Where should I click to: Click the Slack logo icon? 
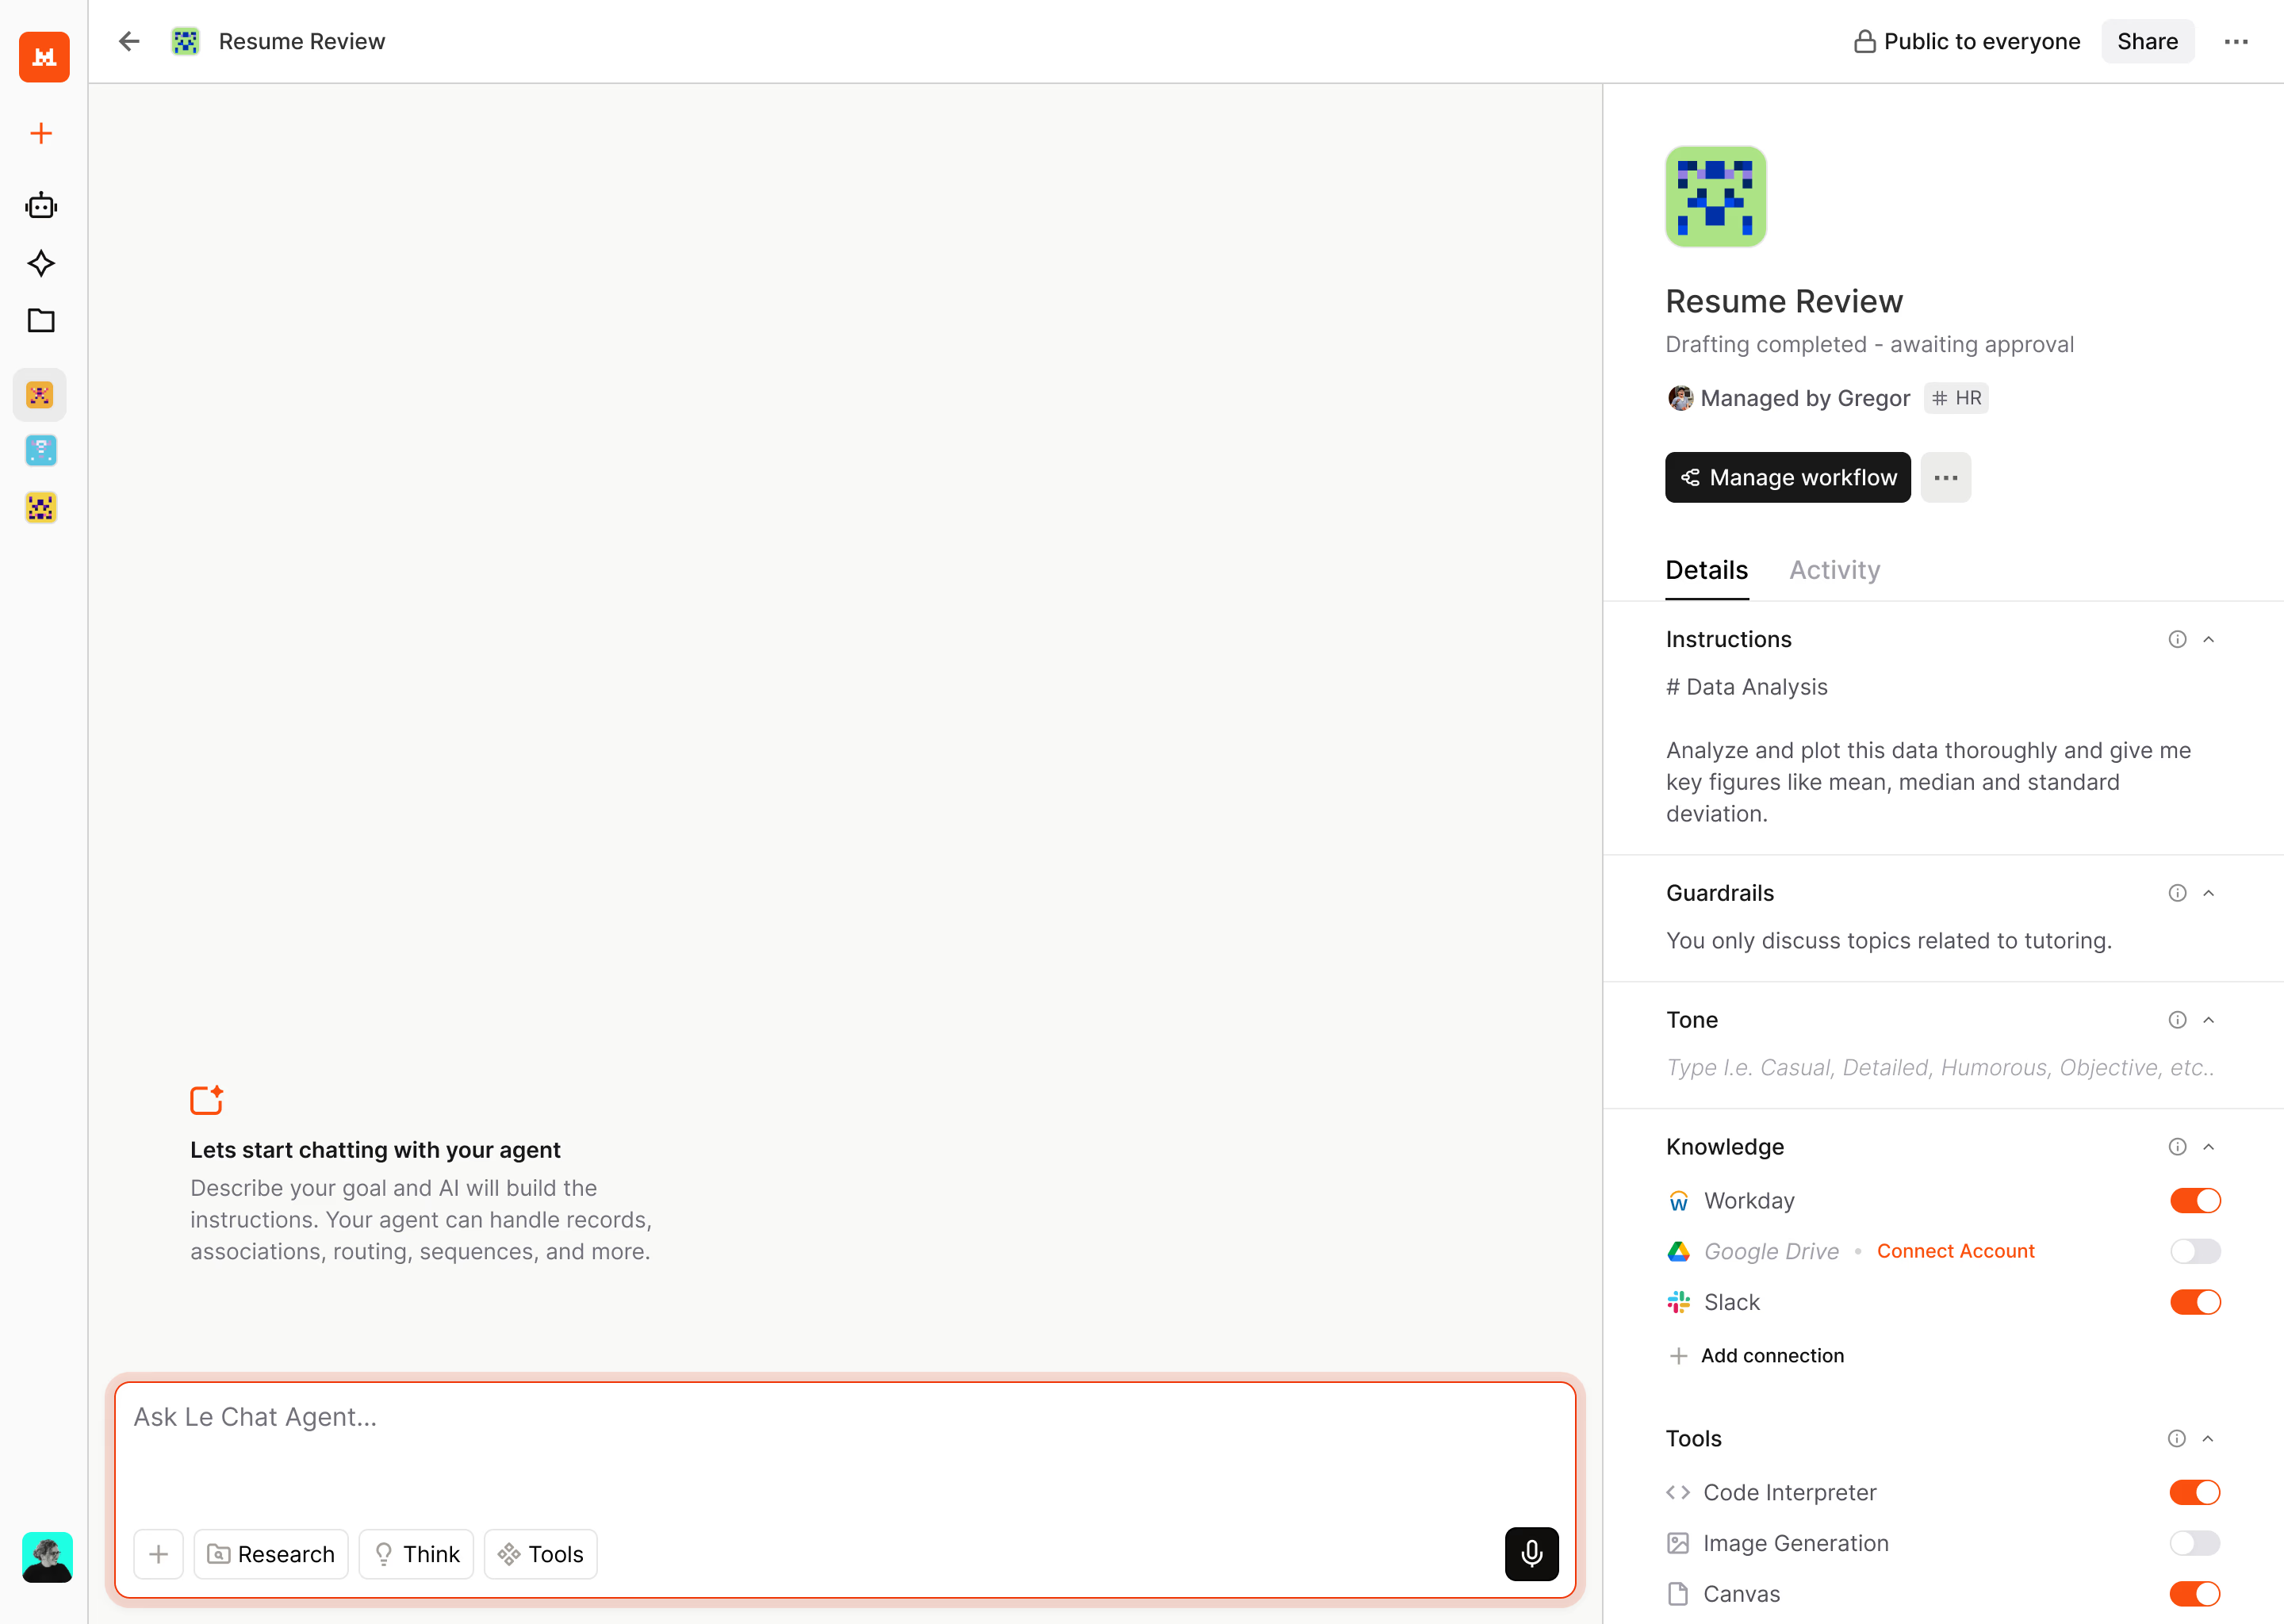coord(1678,1302)
